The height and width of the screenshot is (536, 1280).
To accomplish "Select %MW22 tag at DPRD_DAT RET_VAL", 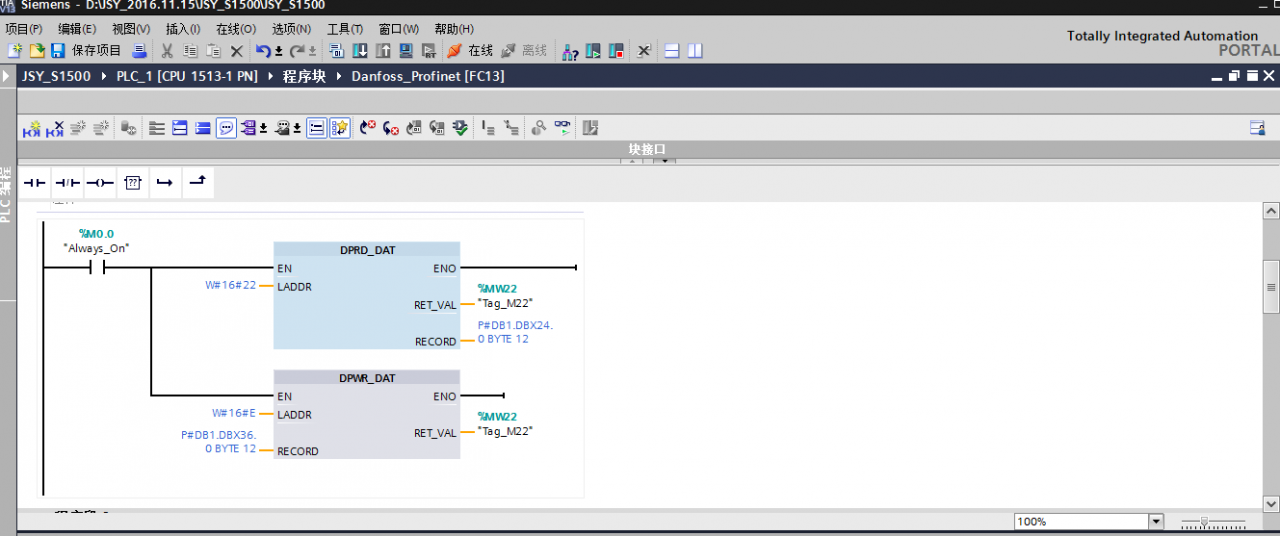I will pyautogui.click(x=497, y=289).
